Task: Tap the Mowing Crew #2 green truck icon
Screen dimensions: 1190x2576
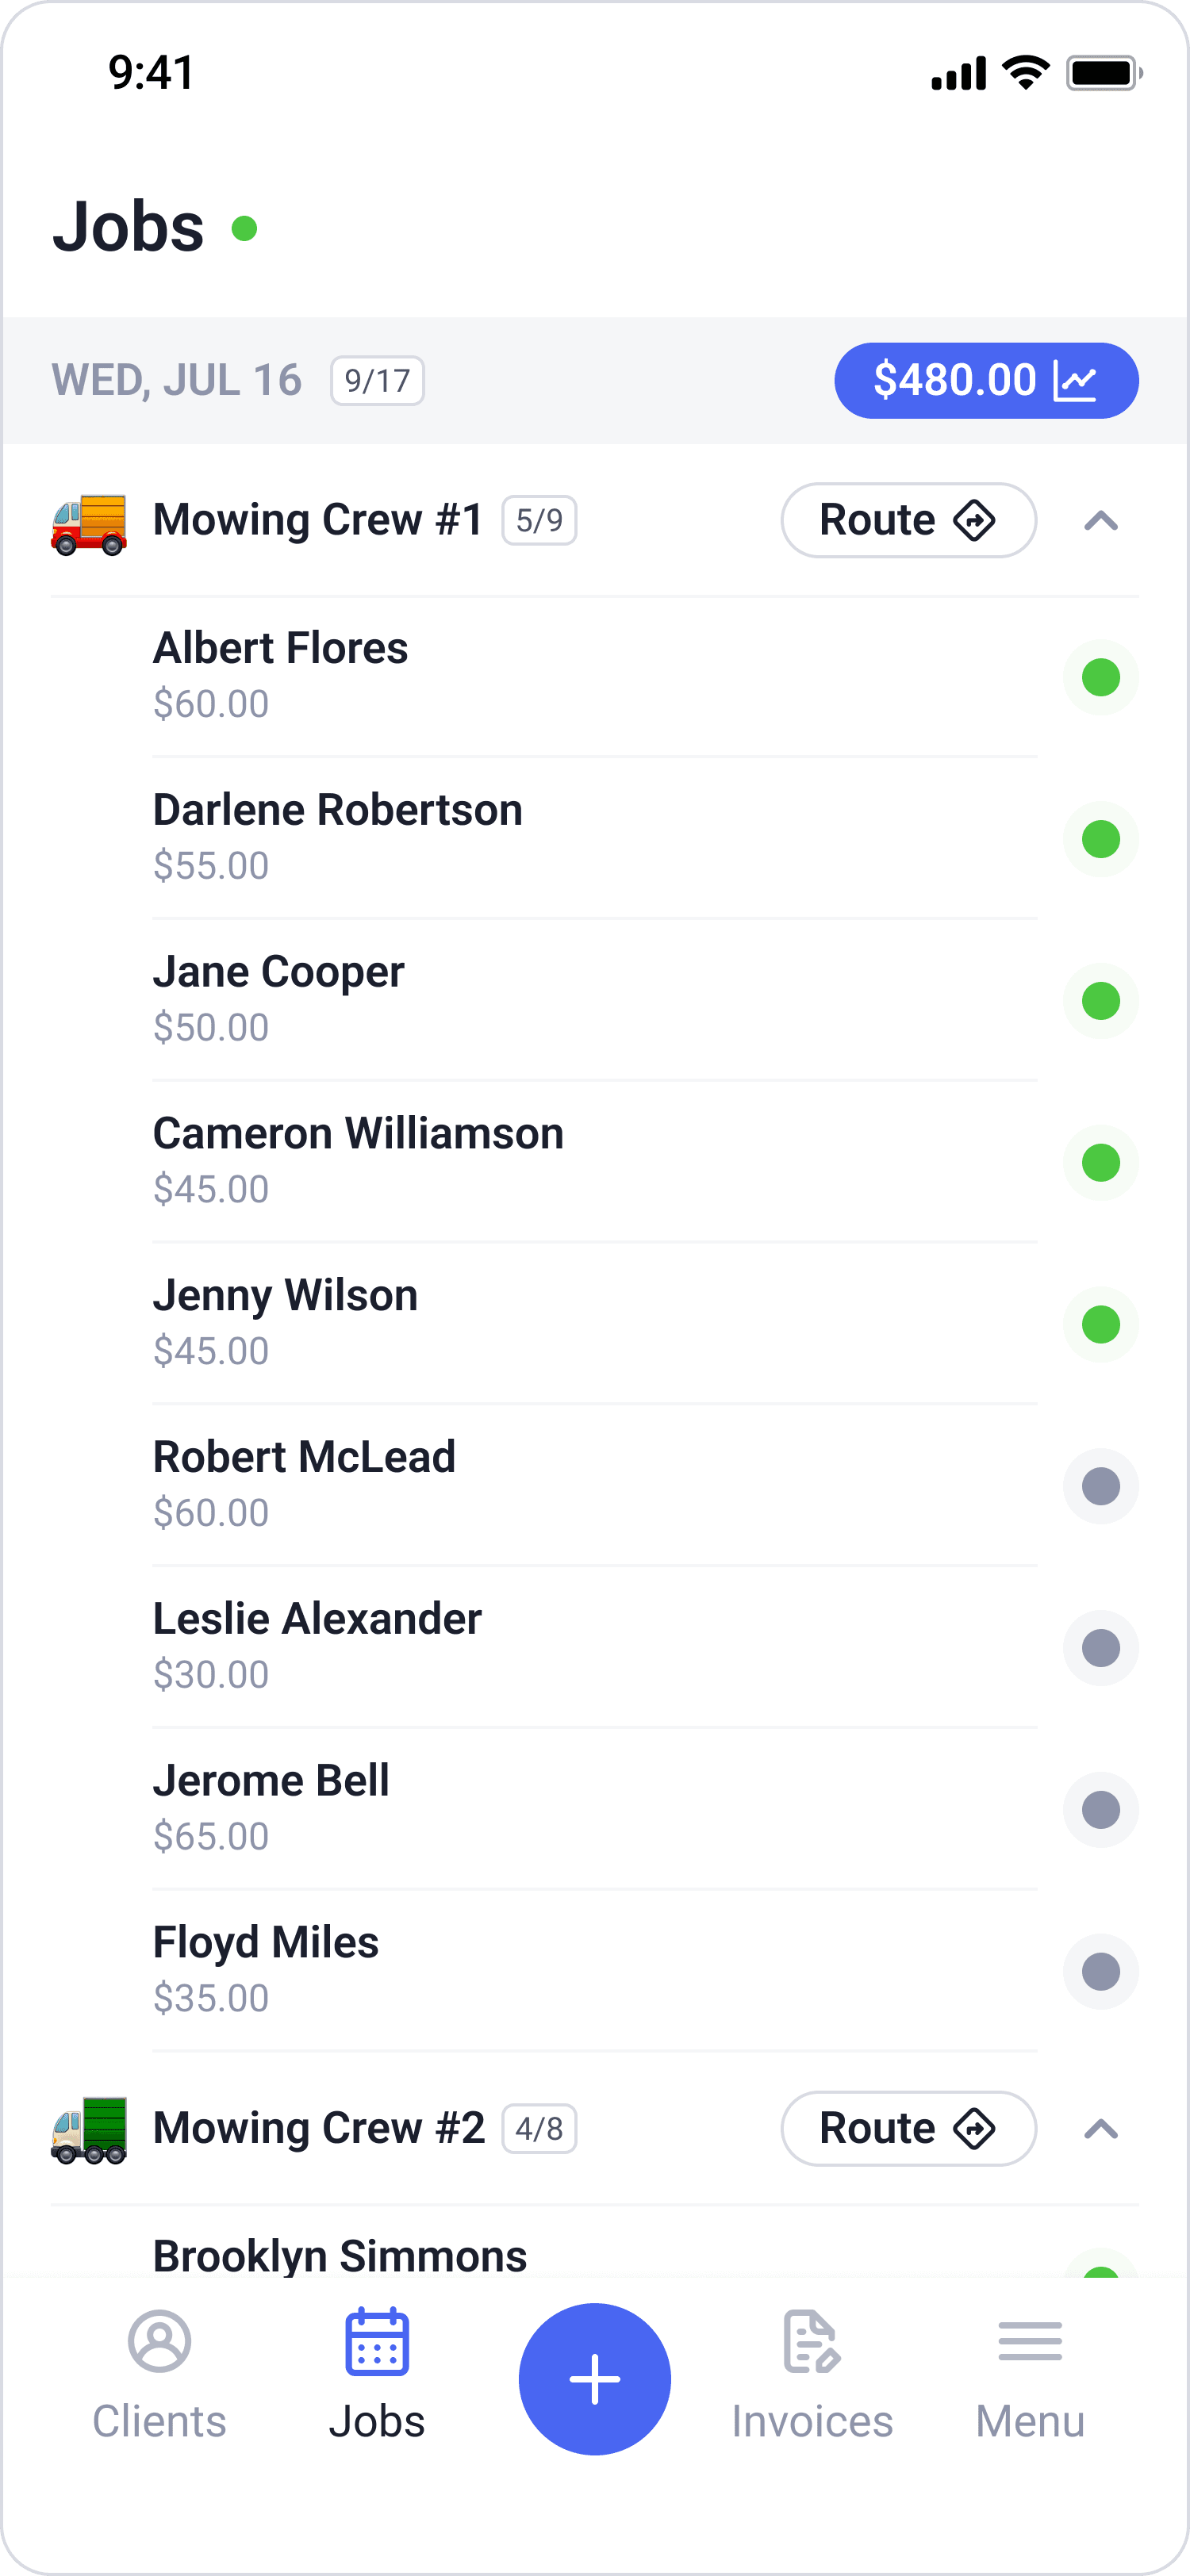Action: pyautogui.click(x=89, y=2129)
